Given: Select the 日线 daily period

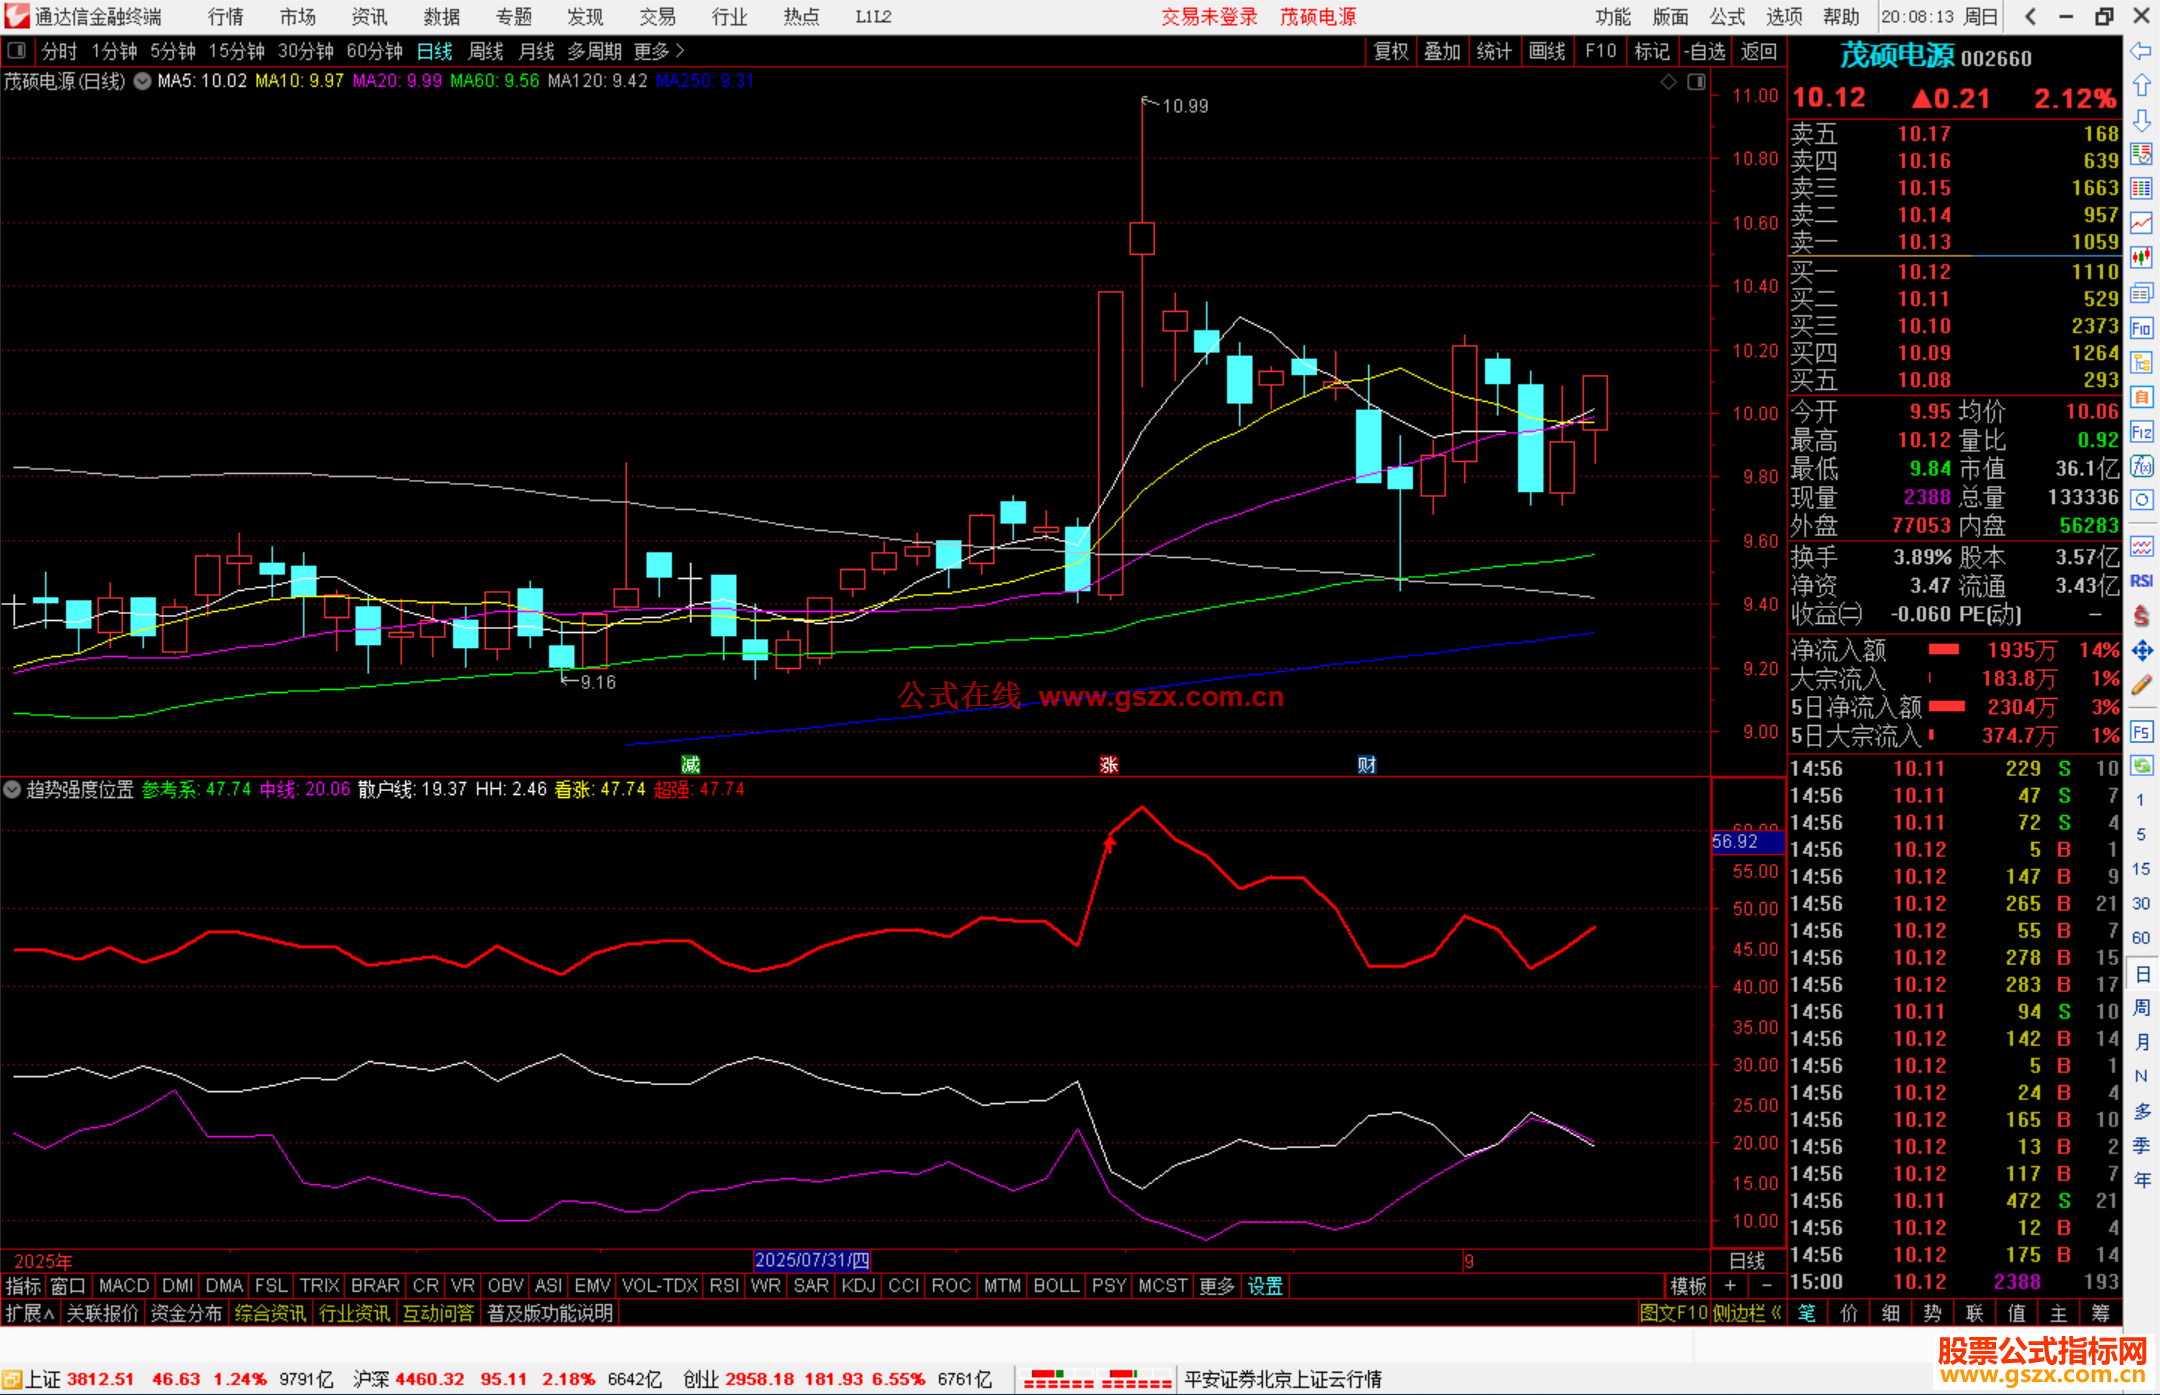Looking at the screenshot, I should click(x=435, y=51).
